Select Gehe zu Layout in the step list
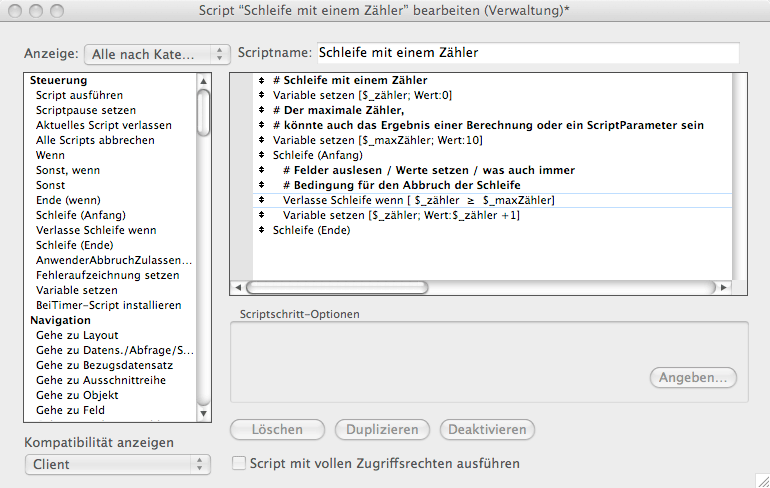The width and height of the screenshot is (770, 488). click(x=77, y=335)
